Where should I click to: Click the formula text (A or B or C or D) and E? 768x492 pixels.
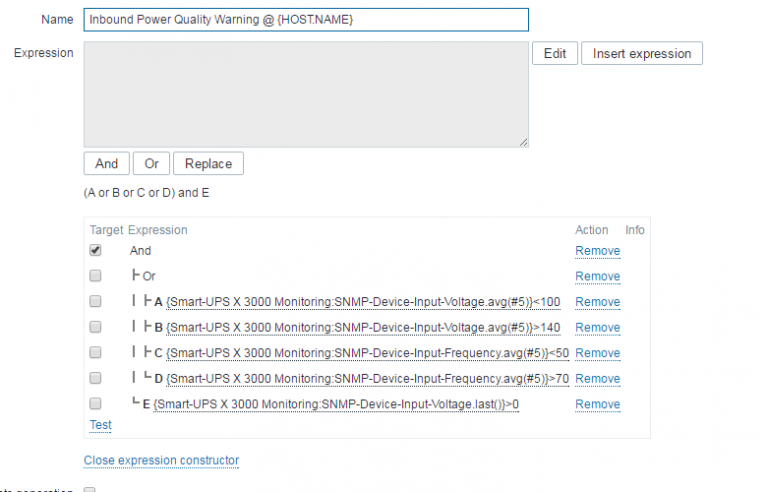click(x=146, y=193)
